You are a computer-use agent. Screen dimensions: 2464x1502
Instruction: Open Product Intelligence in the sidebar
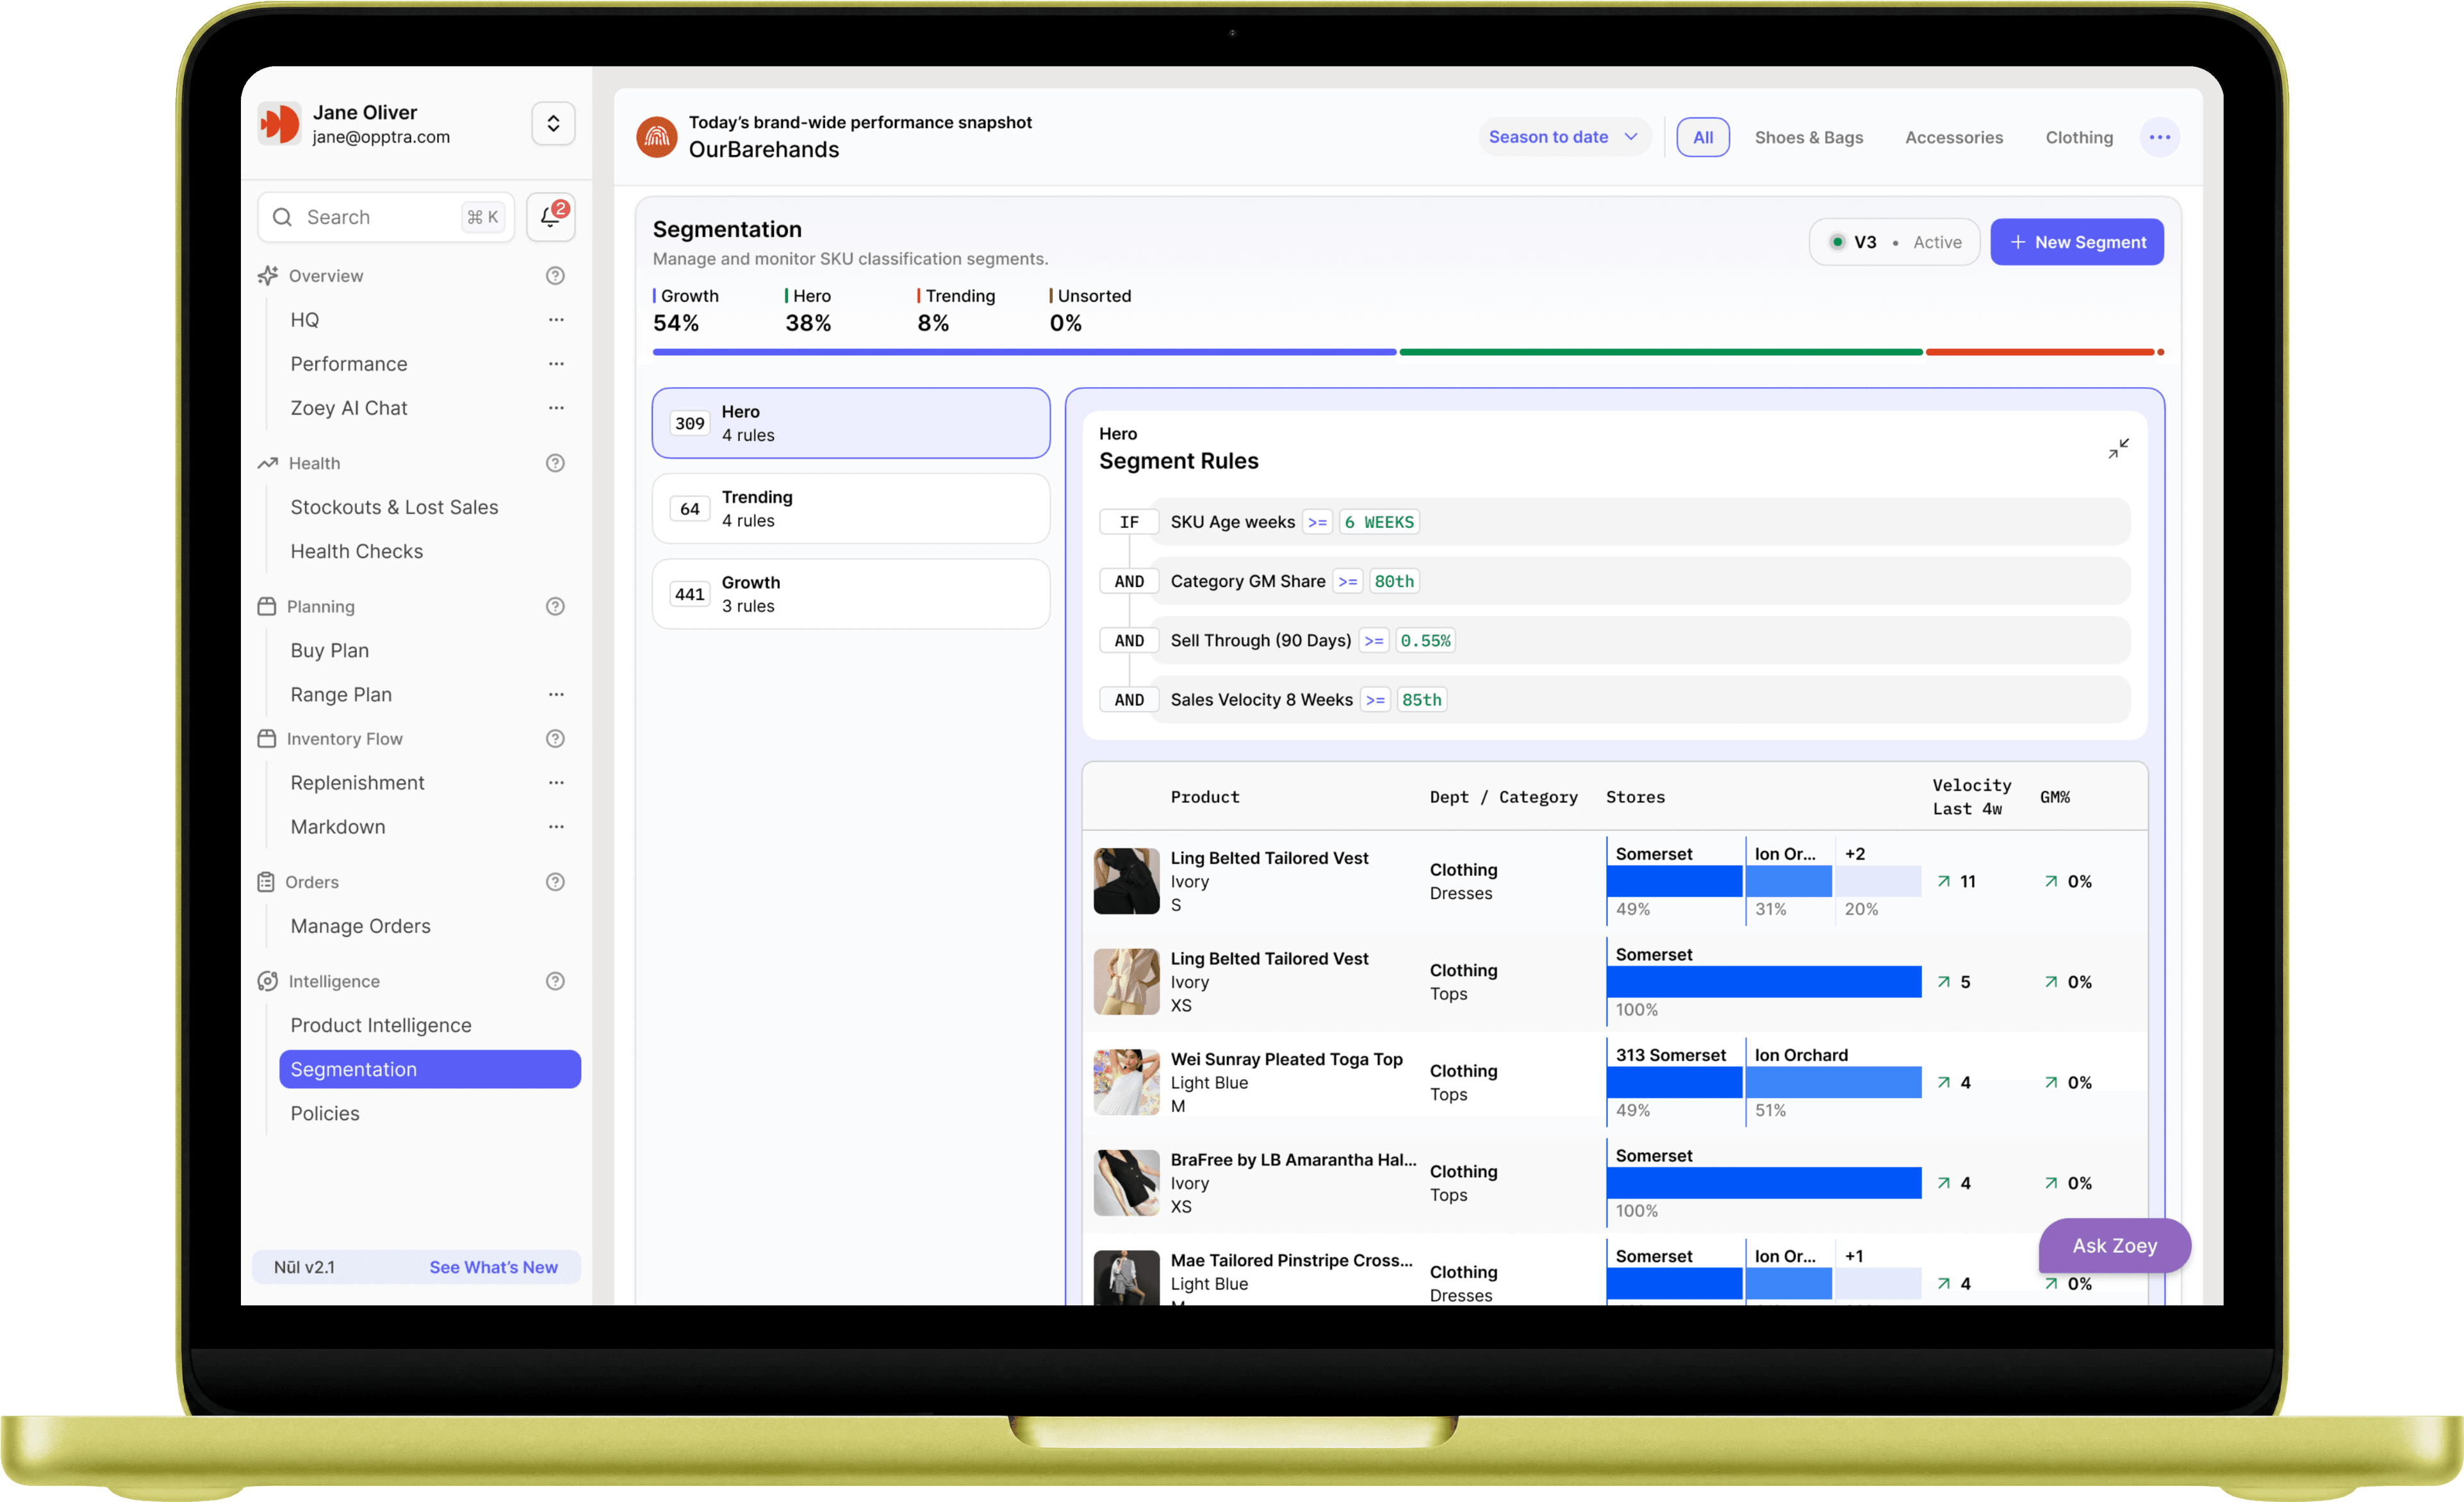point(380,1026)
